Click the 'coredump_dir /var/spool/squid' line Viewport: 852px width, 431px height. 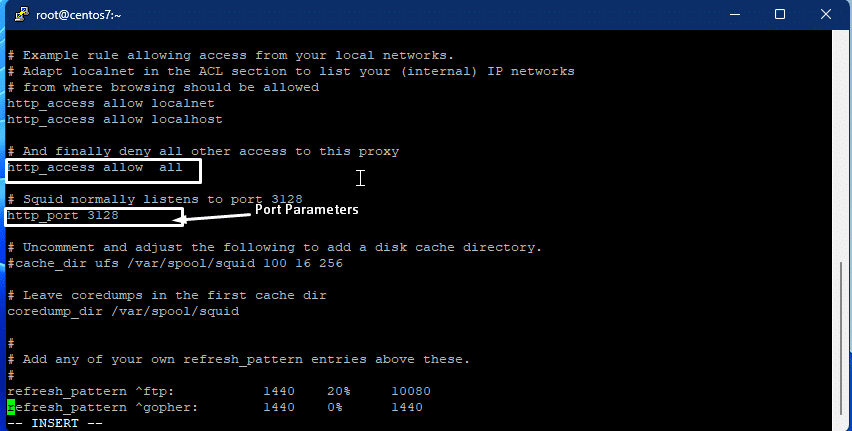tap(122, 311)
